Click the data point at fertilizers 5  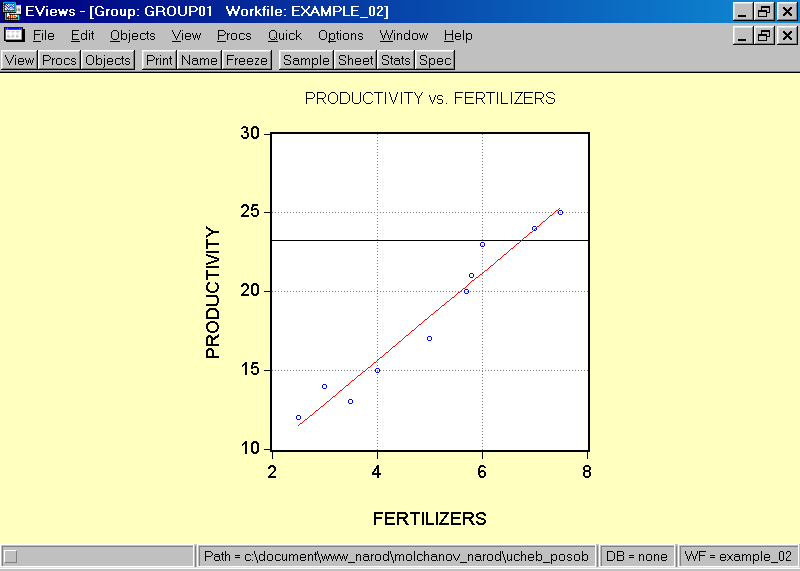click(430, 339)
